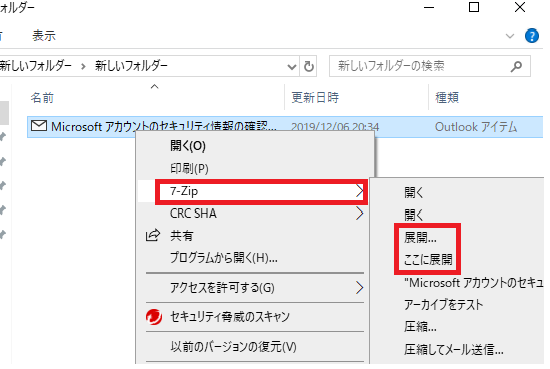Expand the breadcrumb separator arrow between folders
The width and height of the screenshot is (550, 369).
tap(83, 66)
